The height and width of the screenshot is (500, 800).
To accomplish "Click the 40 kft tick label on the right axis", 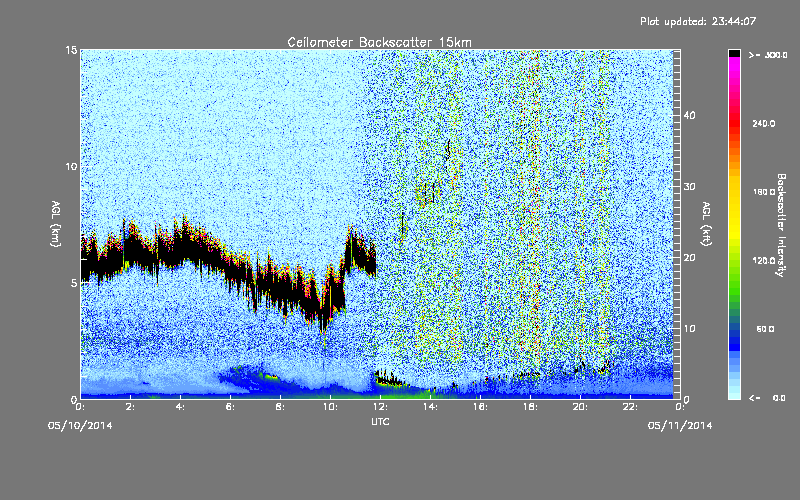I will (x=689, y=115).
